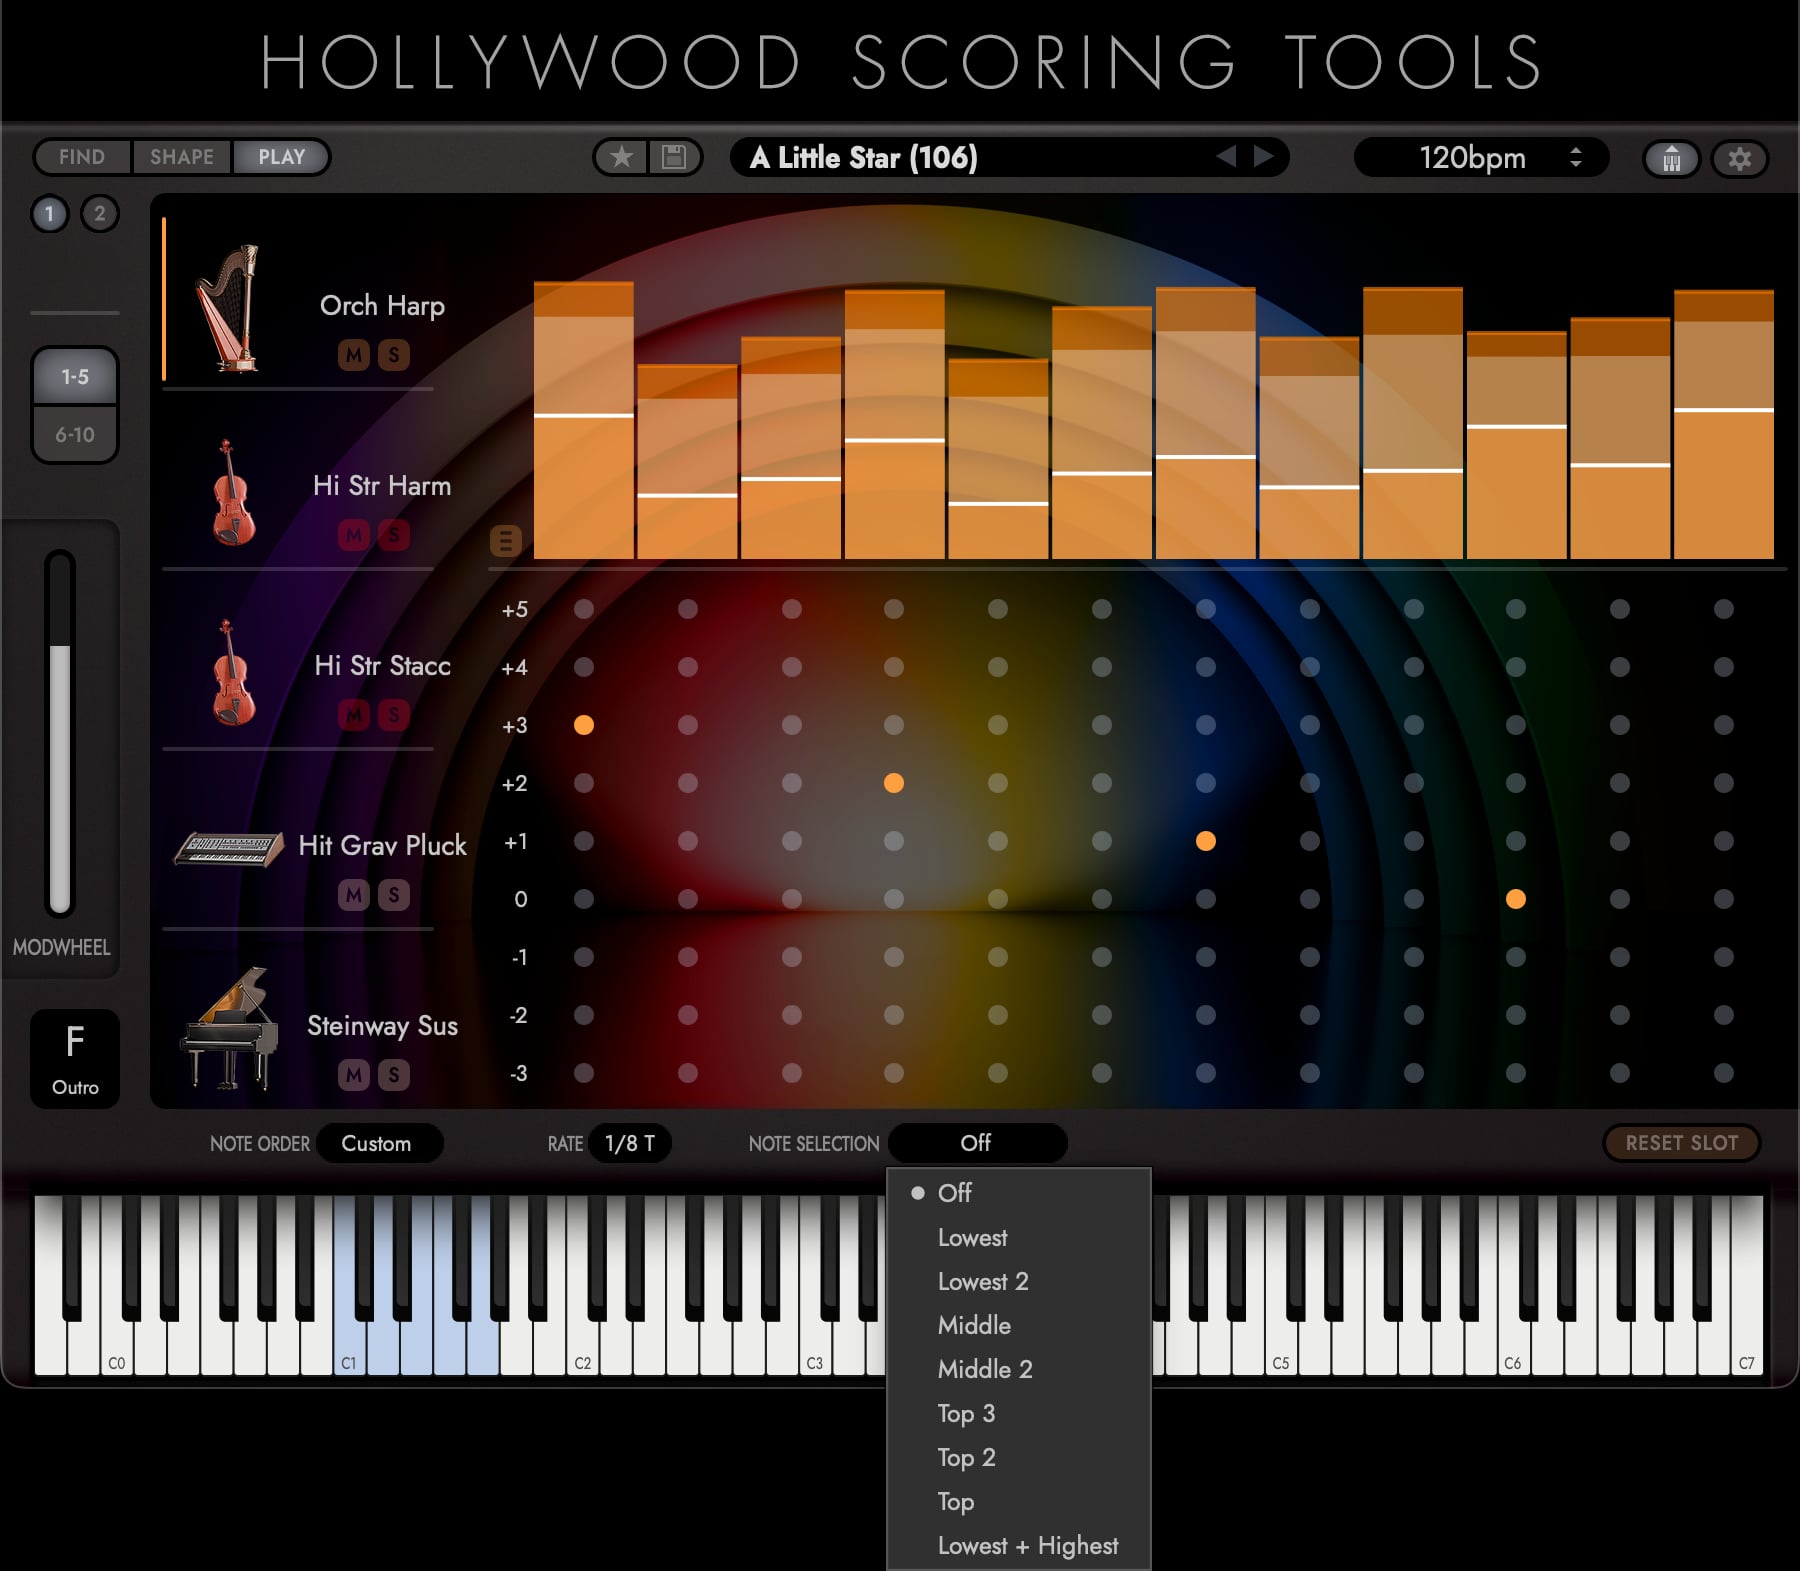Mute the Hit Grav Pluck track
Image resolution: width=1800 pixels, height=1571 pixels.
pyautogui.click(x=354, y=895)
